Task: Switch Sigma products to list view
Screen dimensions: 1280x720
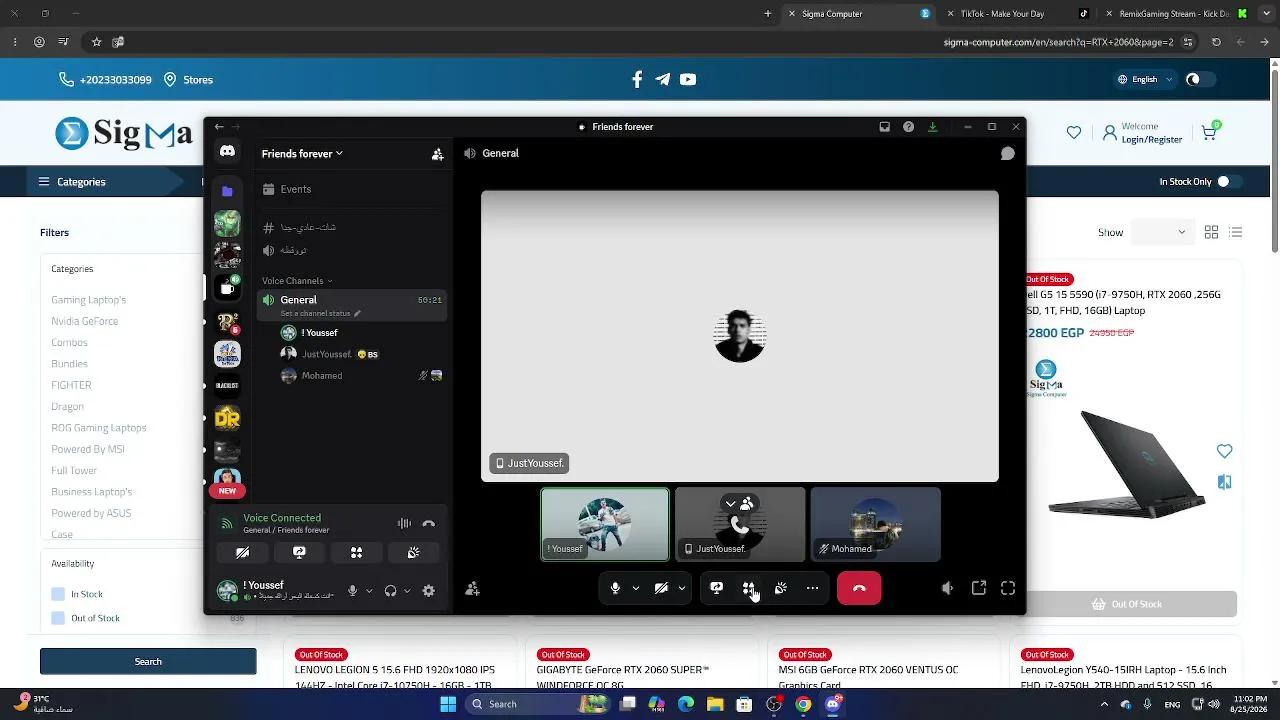Action: (1236, 232)
